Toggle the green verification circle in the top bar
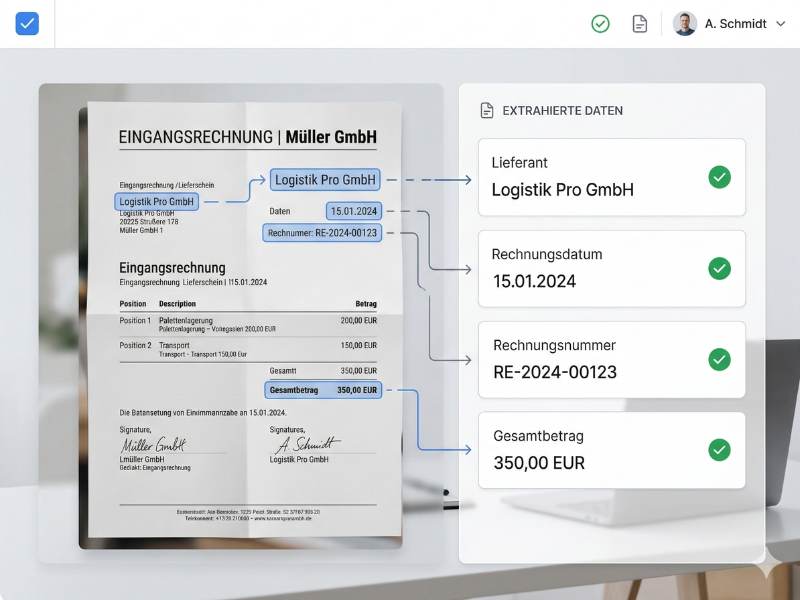 (600, 22)
